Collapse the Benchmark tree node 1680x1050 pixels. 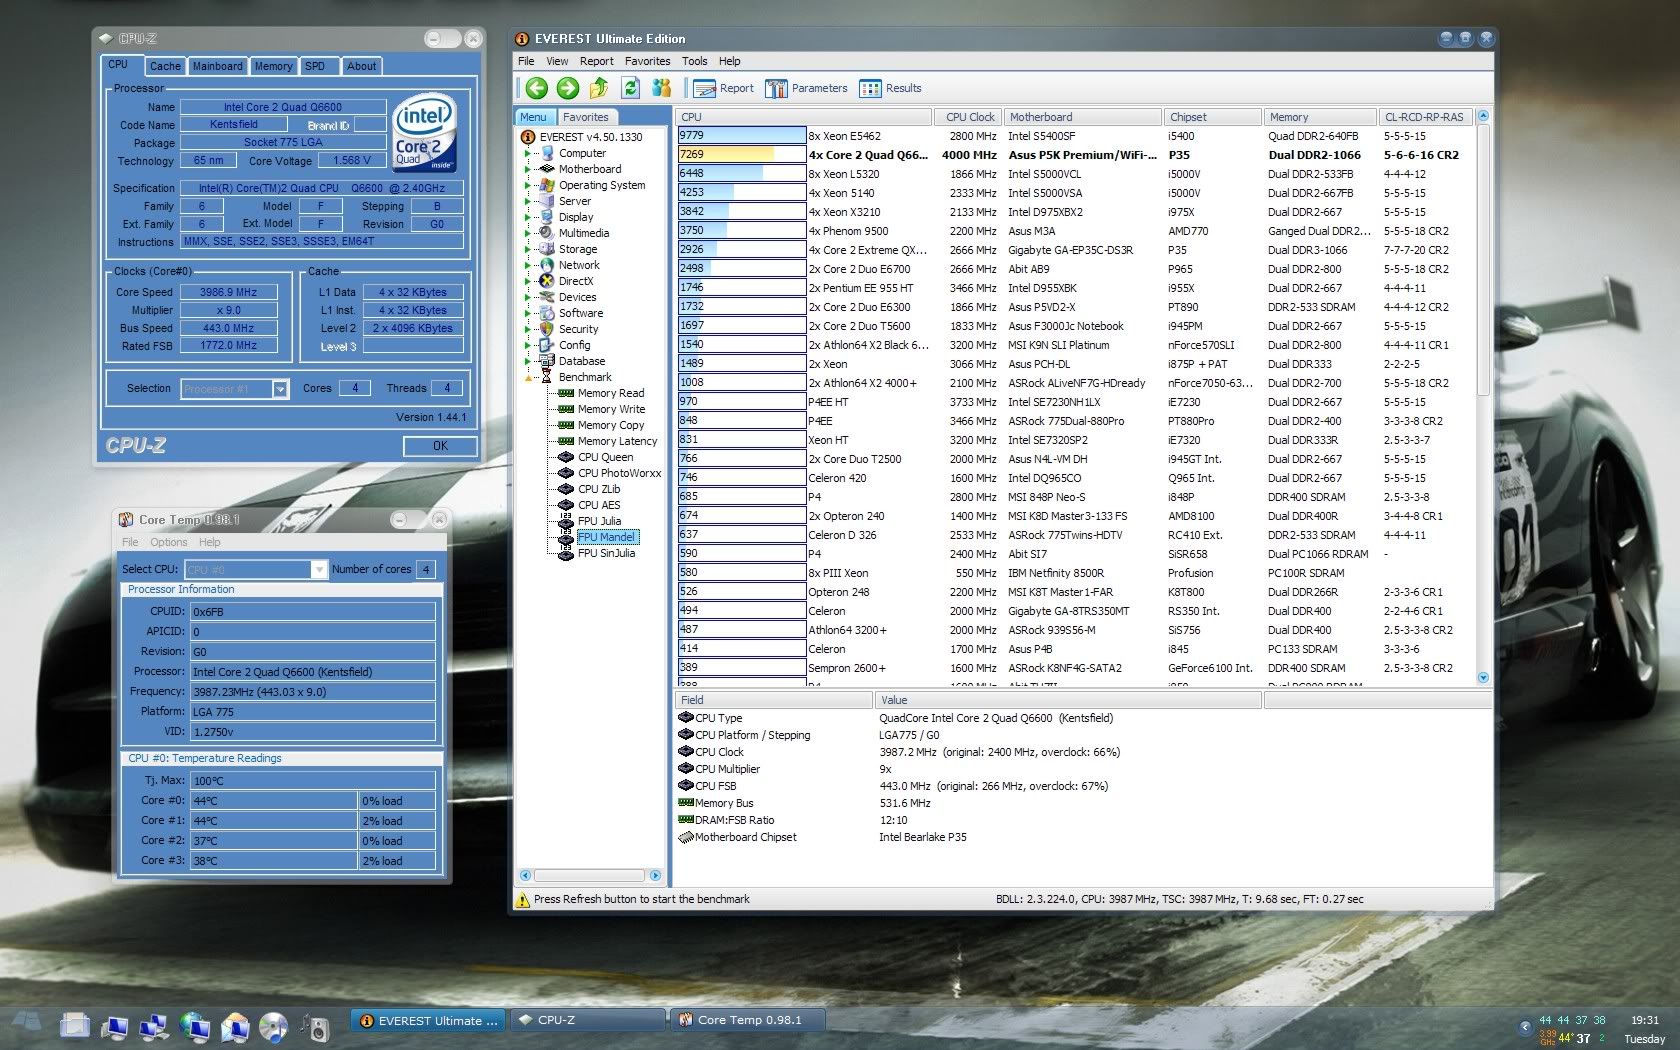tap(528, 378)
